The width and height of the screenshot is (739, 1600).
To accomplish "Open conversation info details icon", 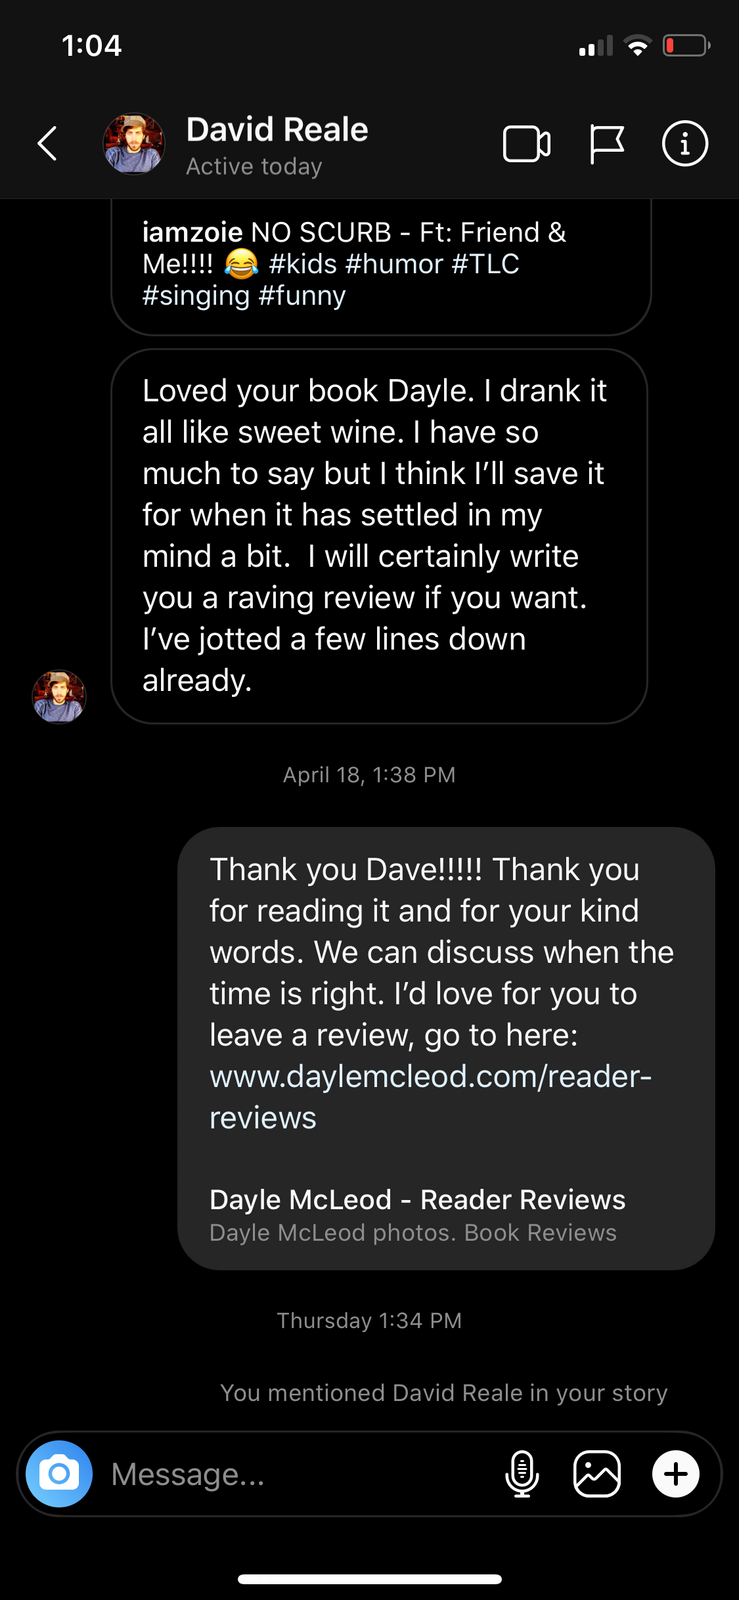I will 685,144.
